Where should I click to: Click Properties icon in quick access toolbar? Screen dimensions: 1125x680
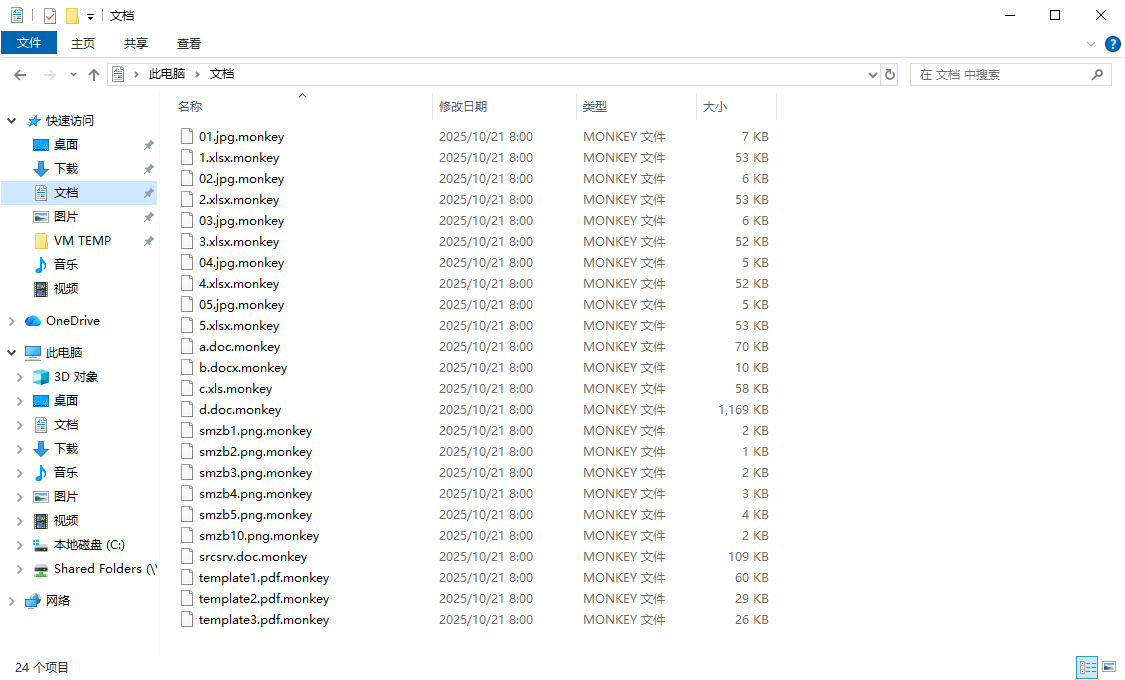(50, 16)
